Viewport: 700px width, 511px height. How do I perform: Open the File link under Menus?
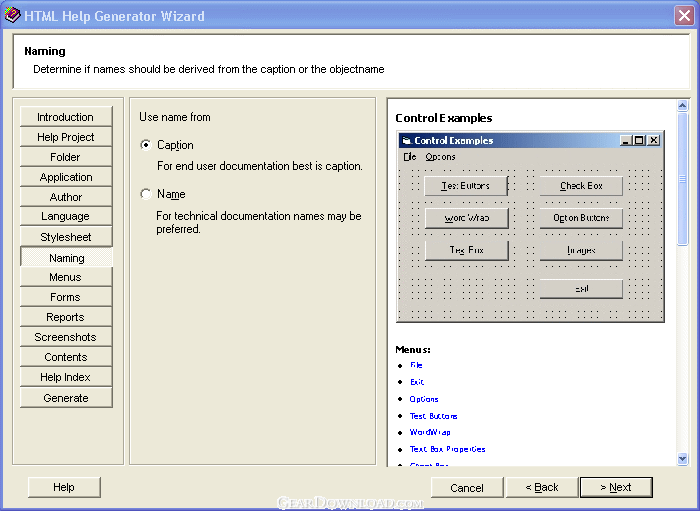click(416, 365)
